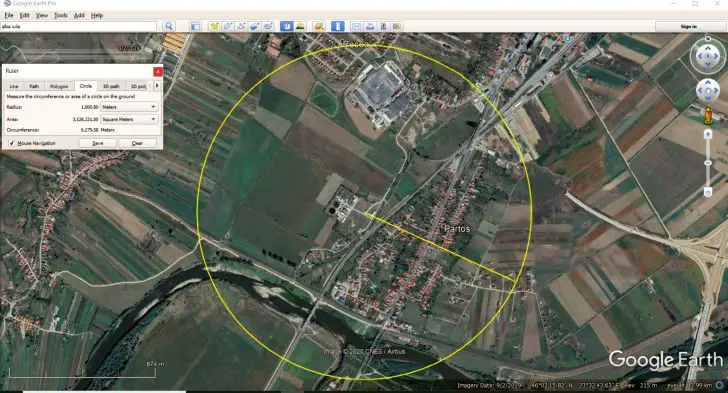The image size is (728, 393).
Task: Add a placemark with the pushpin icon
Action: coord(214,26)
